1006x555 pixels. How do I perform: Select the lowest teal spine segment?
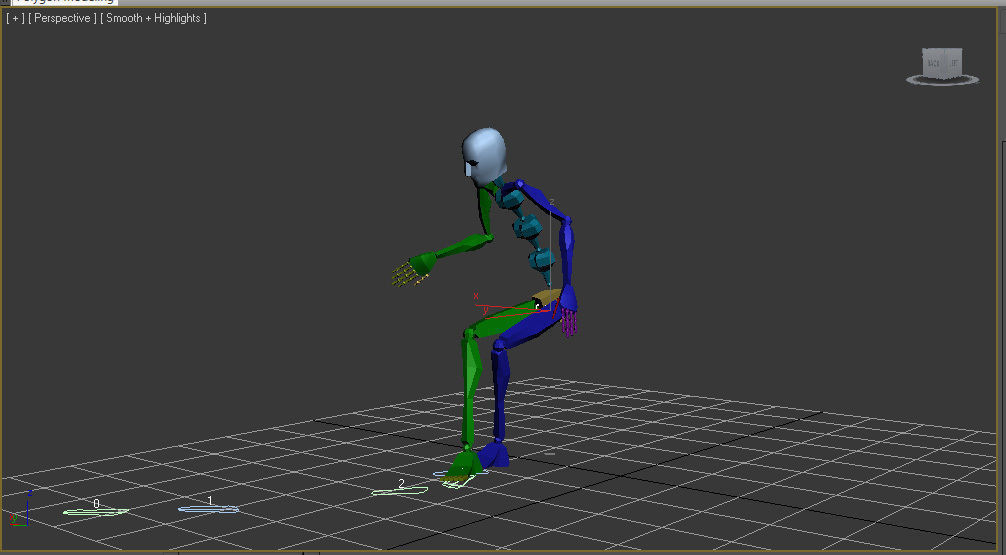pos(542,259)
